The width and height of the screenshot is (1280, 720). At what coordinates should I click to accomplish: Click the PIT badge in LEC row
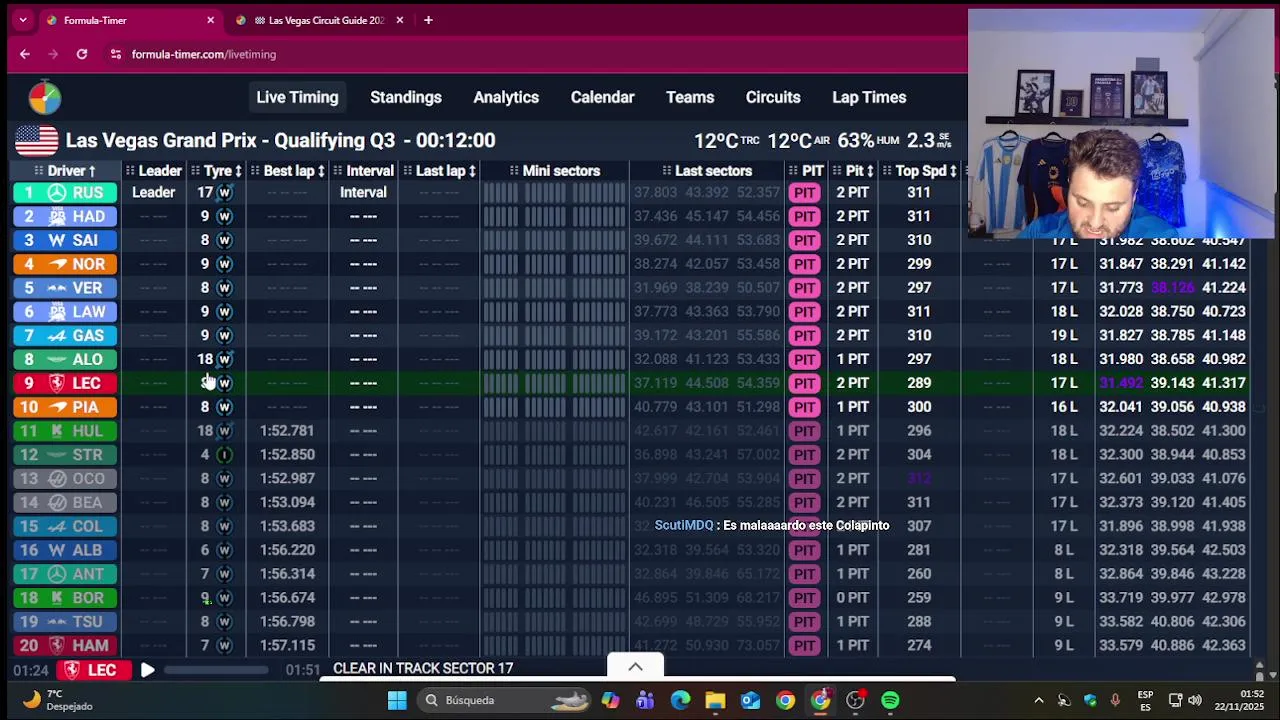[805, 383]
